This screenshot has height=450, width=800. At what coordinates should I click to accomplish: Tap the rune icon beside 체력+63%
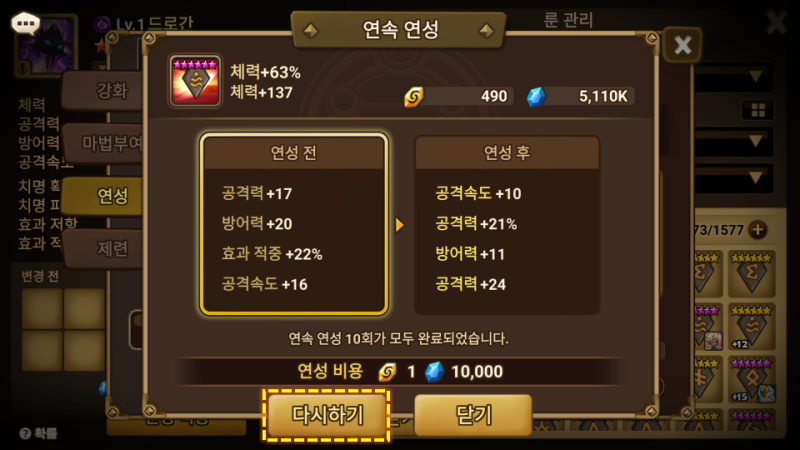tap(195, 81)
